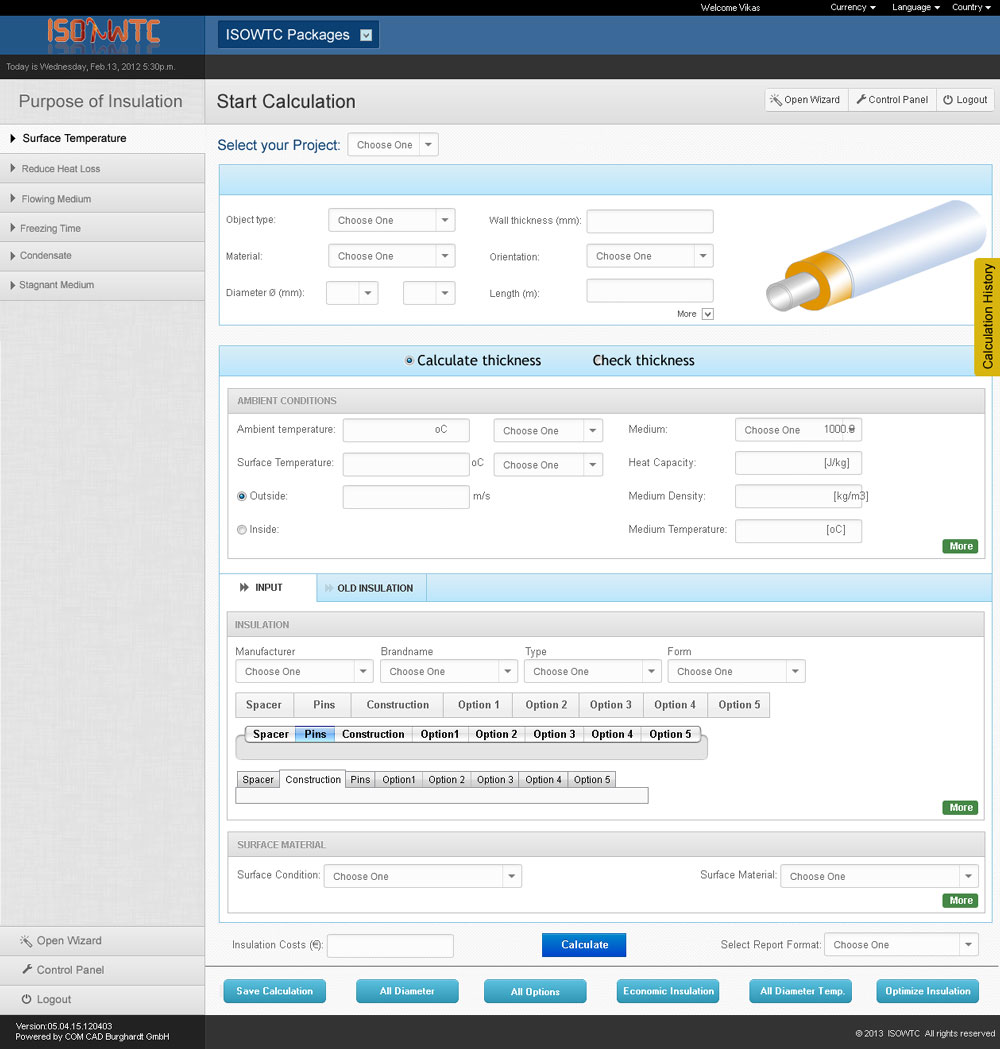Click the ISOWTC logo

point(103,33)
